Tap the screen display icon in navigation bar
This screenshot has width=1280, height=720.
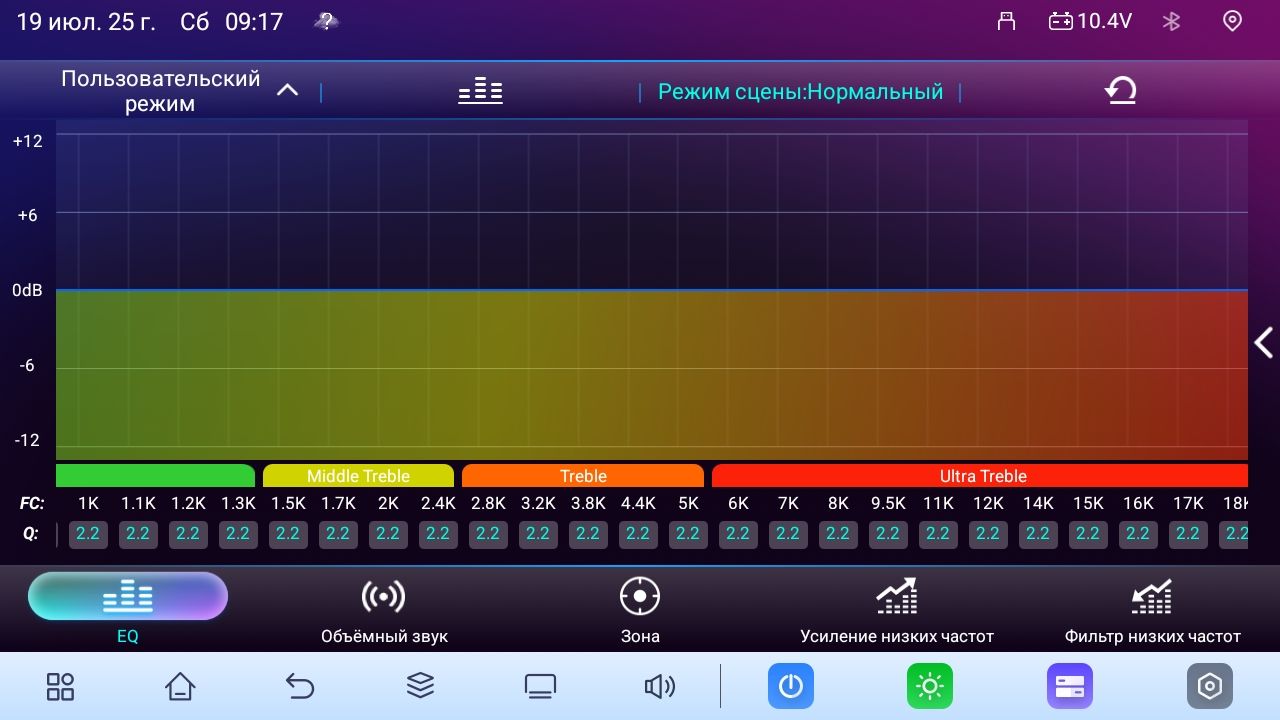[540, 686]
